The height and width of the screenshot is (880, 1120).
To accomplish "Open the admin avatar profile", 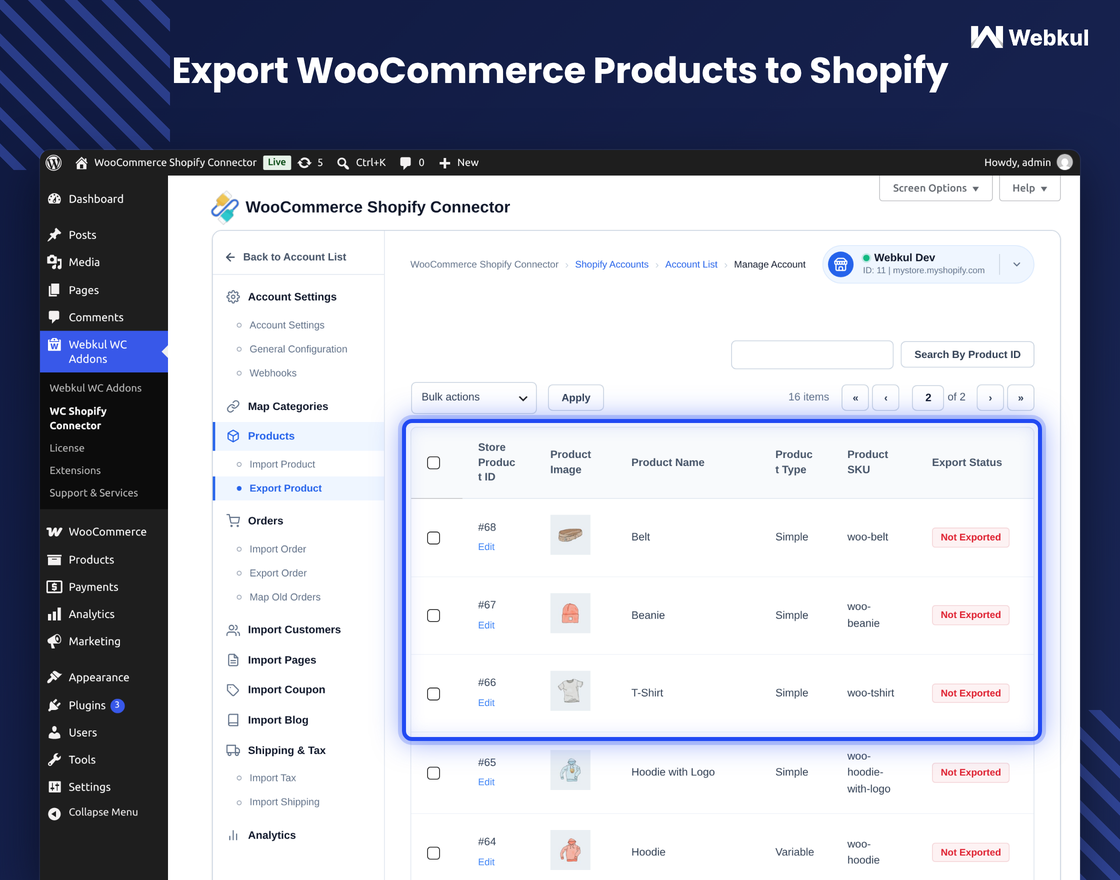I will click(1064, 162).
